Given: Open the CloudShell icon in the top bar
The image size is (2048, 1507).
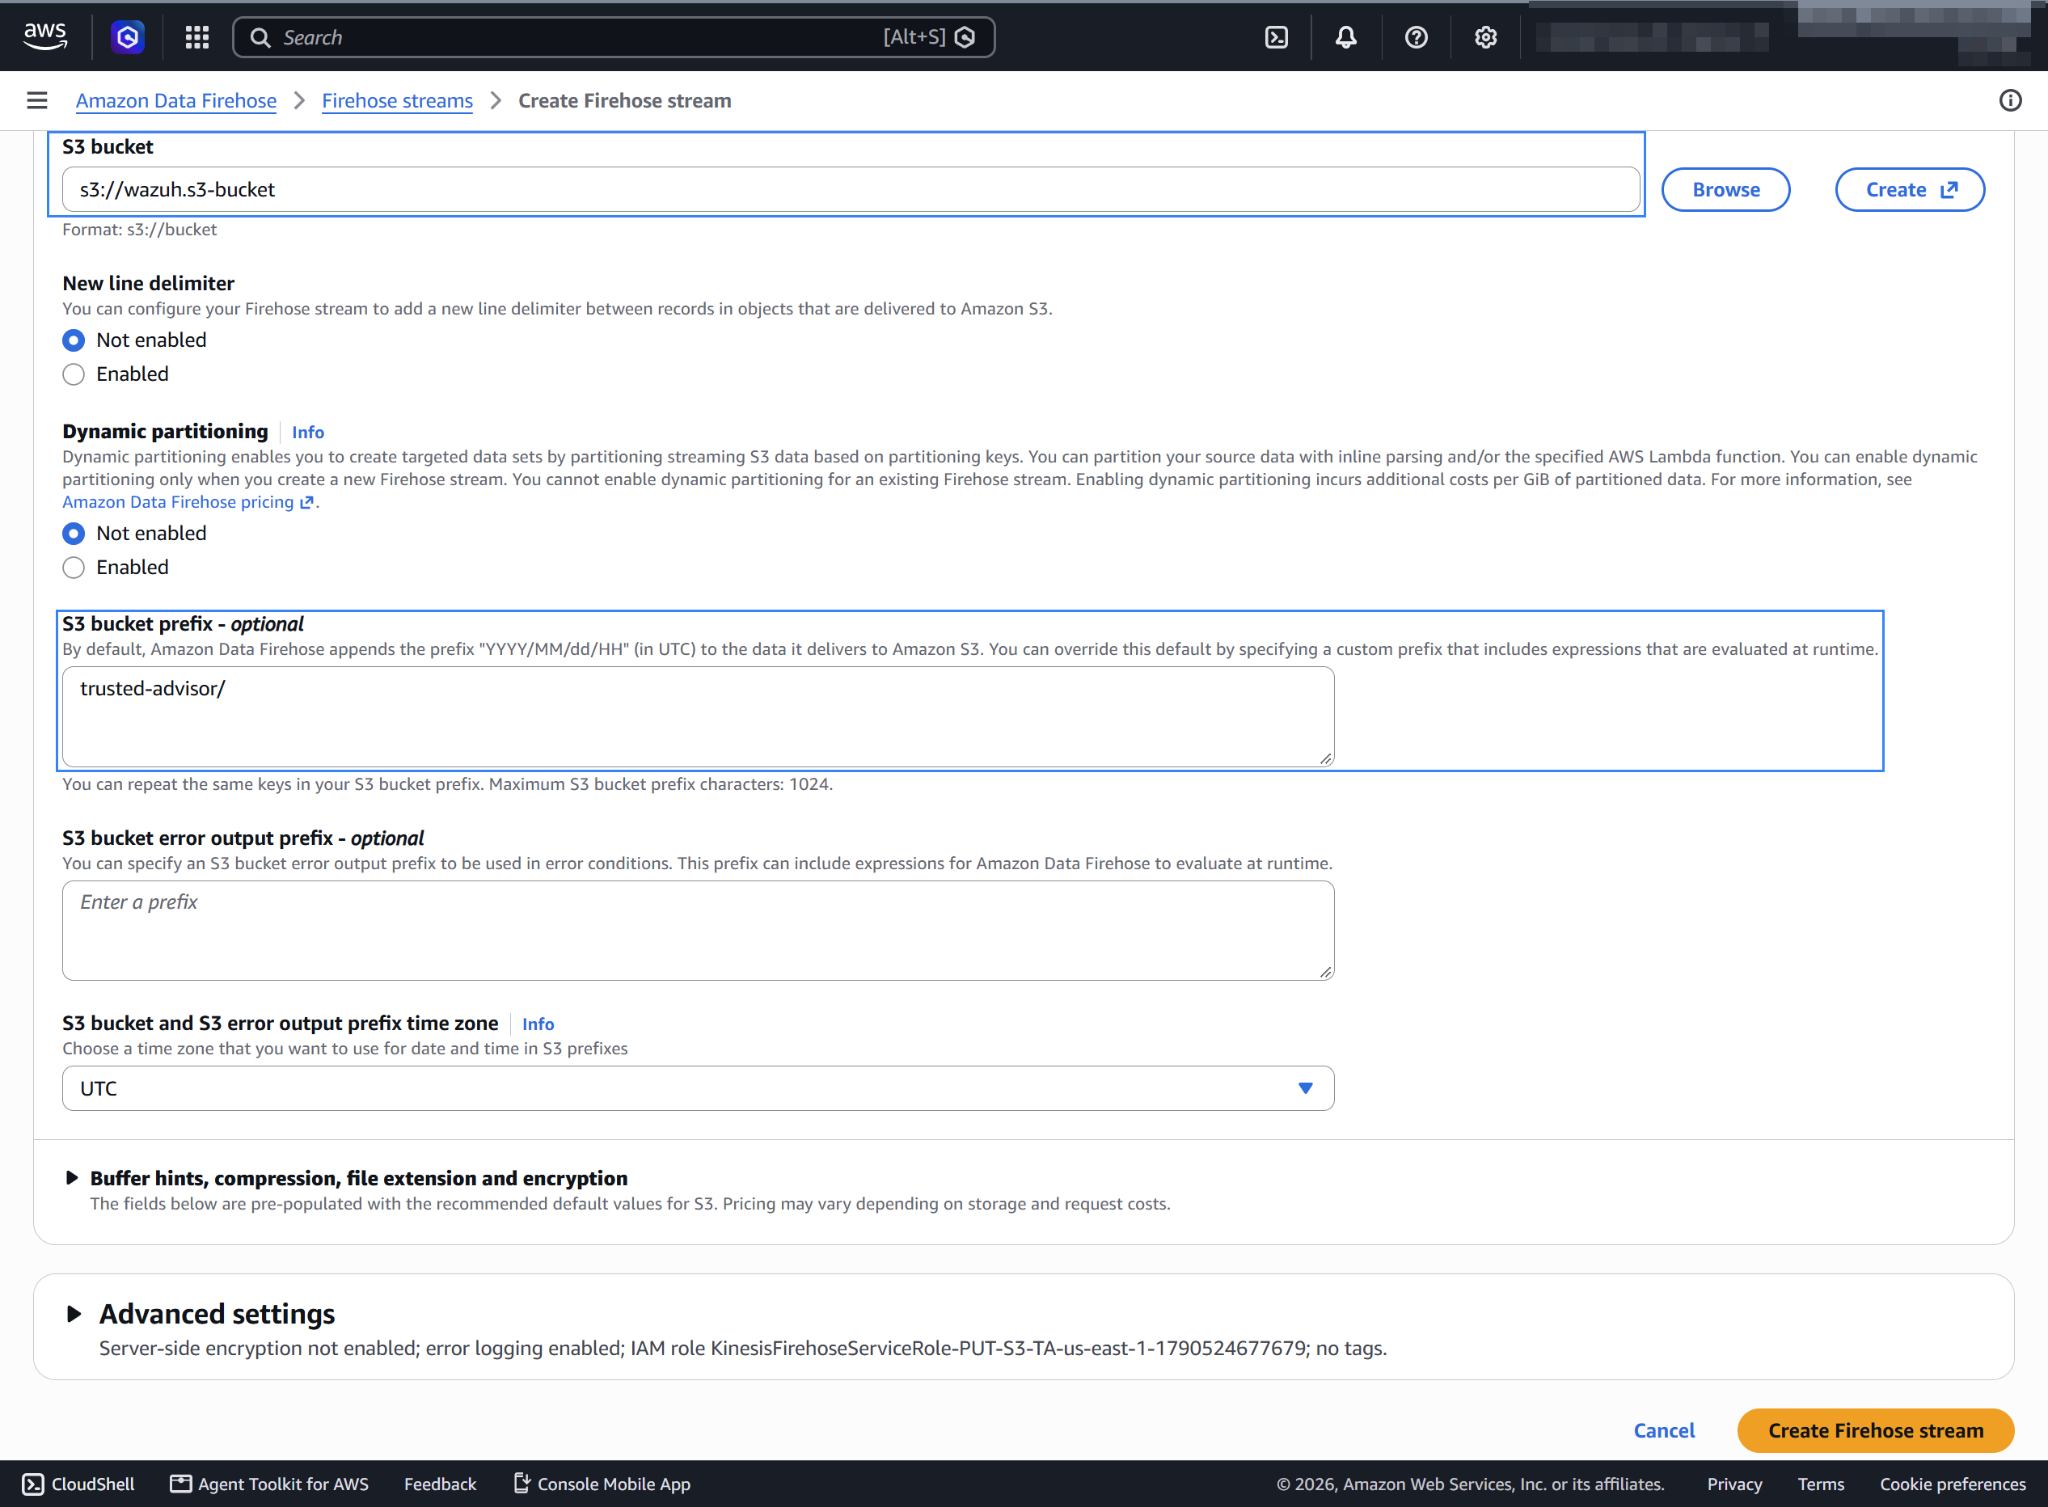Looking at the screenshot, I should (x=1276, y=37).
